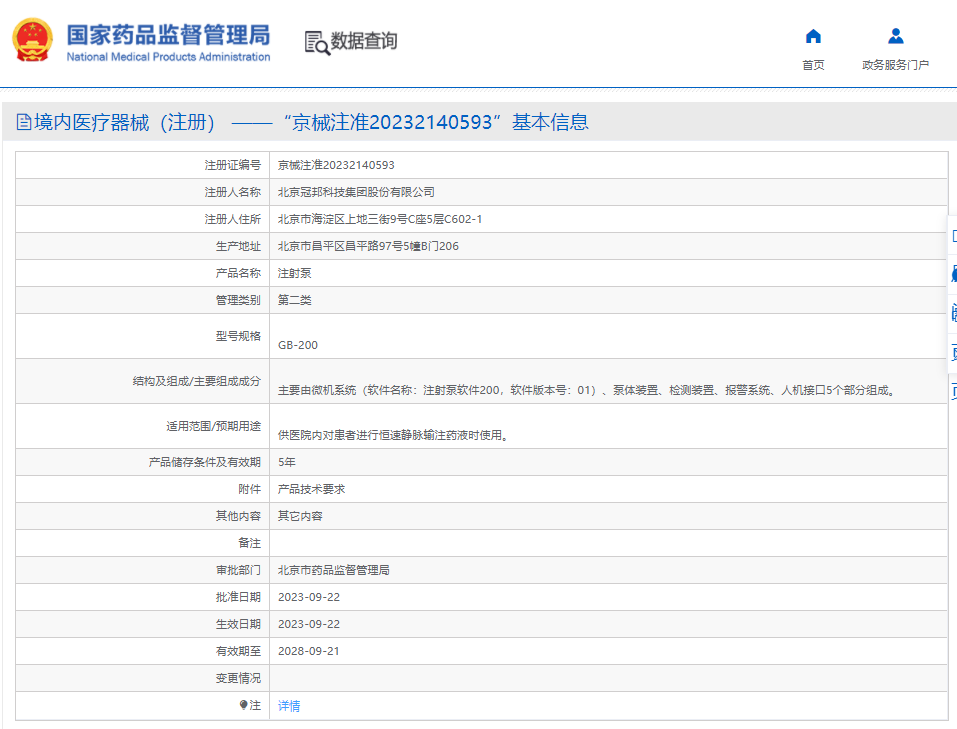Select approval department 北京市药品监督管理局
Image resolution: width=957 pixels, height=729 pixels.
333,570
